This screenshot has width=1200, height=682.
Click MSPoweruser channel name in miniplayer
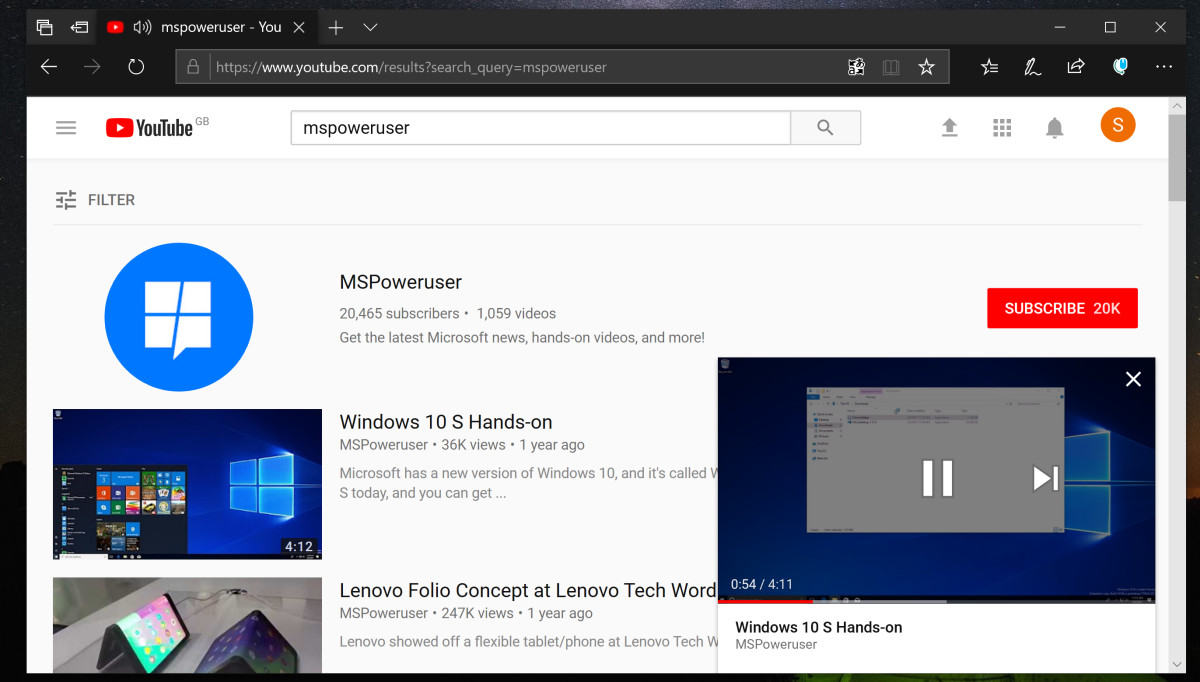(776, 645)
